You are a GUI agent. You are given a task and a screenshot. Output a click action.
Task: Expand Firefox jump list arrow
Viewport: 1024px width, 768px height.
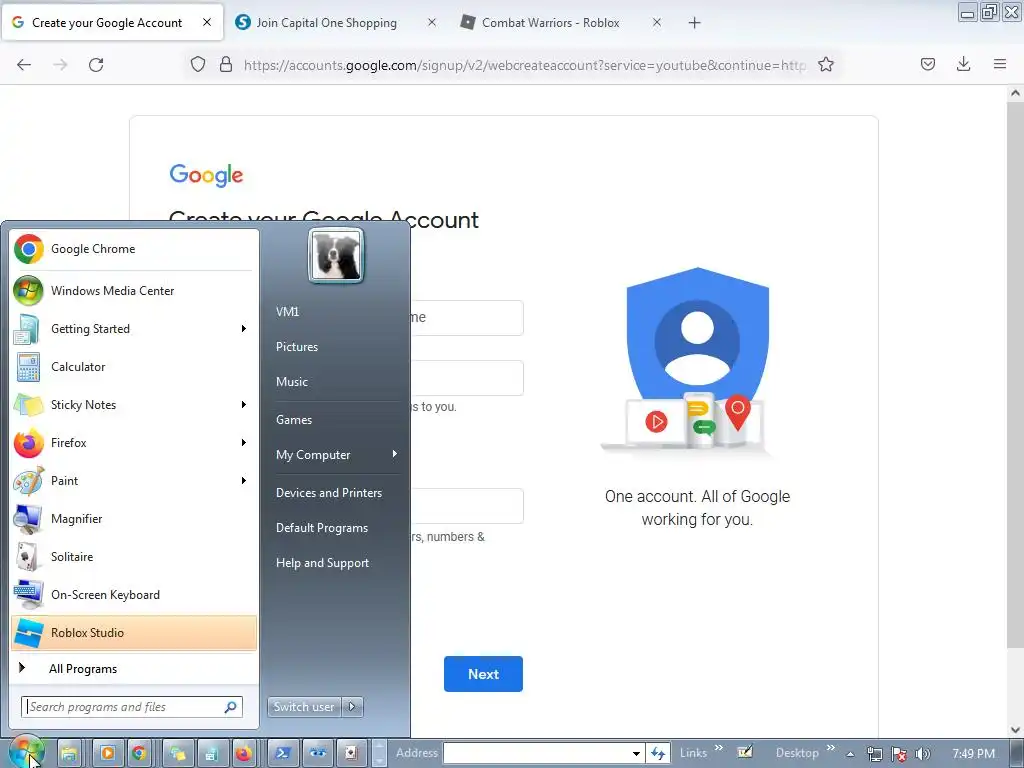pyautogui.click(x=244, y=442)
